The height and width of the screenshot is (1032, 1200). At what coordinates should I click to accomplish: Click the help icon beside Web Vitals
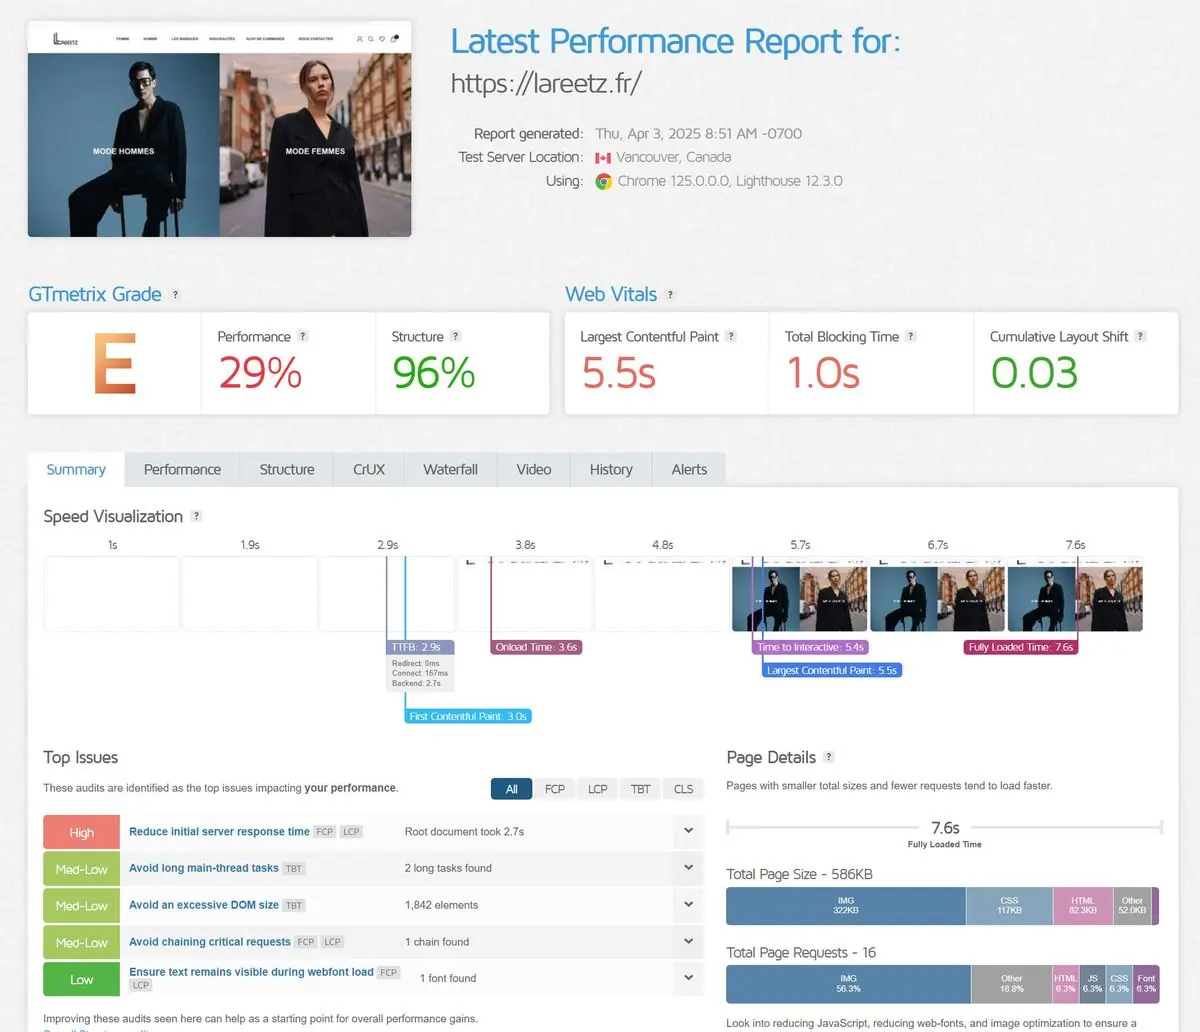pos(670,295)
